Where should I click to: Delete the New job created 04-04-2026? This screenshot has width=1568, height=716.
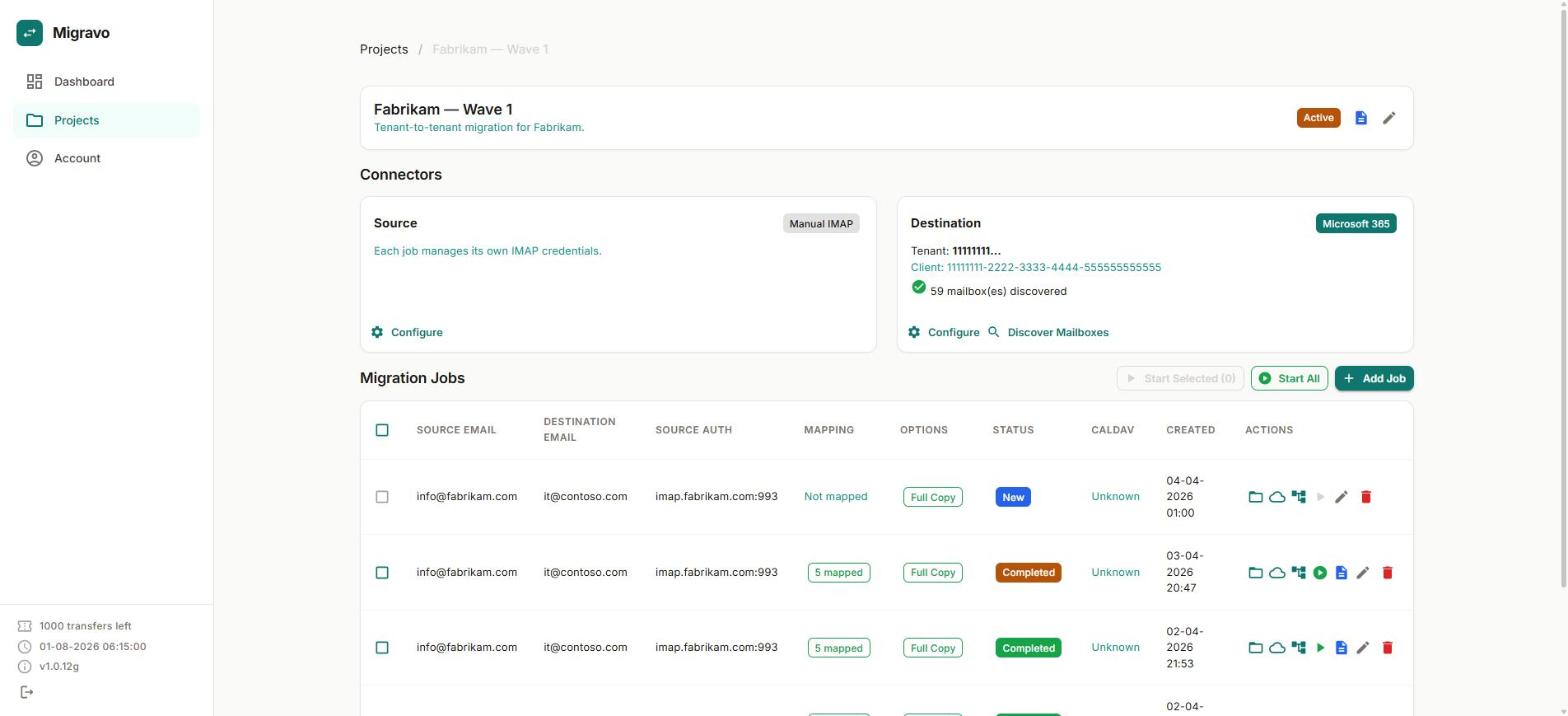[x=1366, y=497]
